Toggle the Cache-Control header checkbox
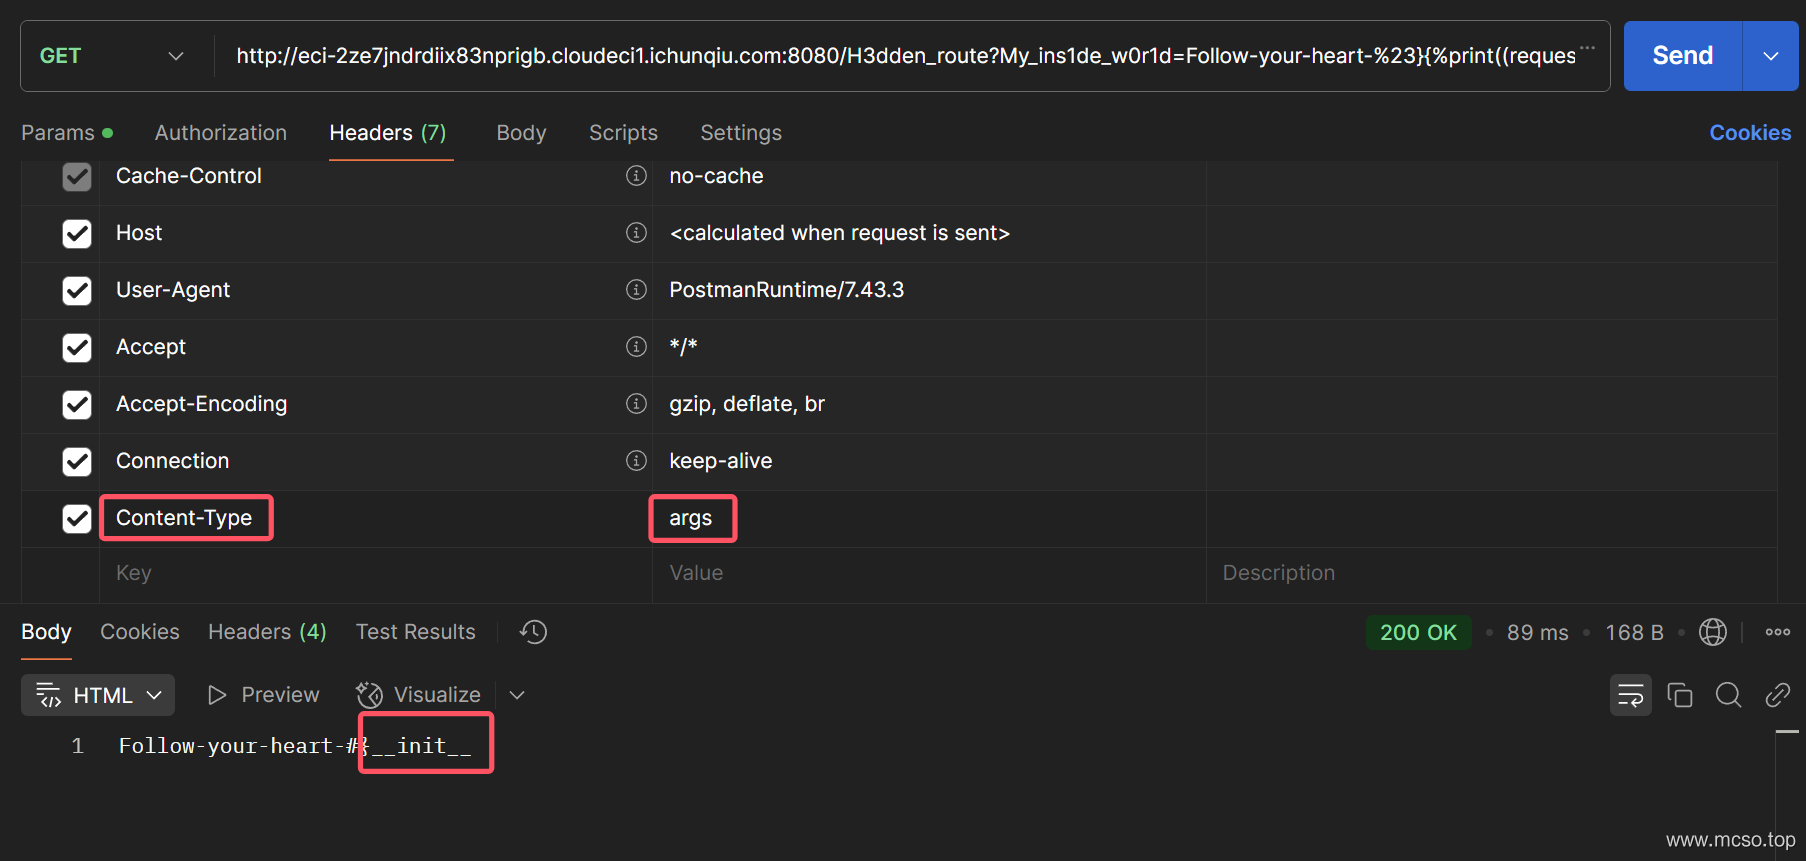Viewport: 1806px width, 861px height. [77, 177]
